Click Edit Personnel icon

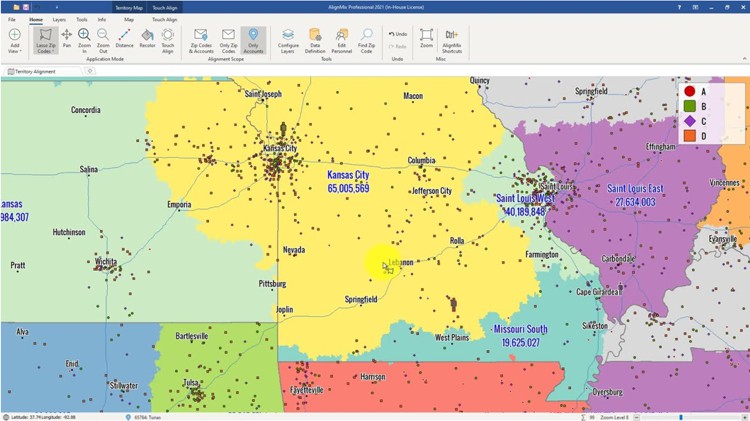pos(341,40)
